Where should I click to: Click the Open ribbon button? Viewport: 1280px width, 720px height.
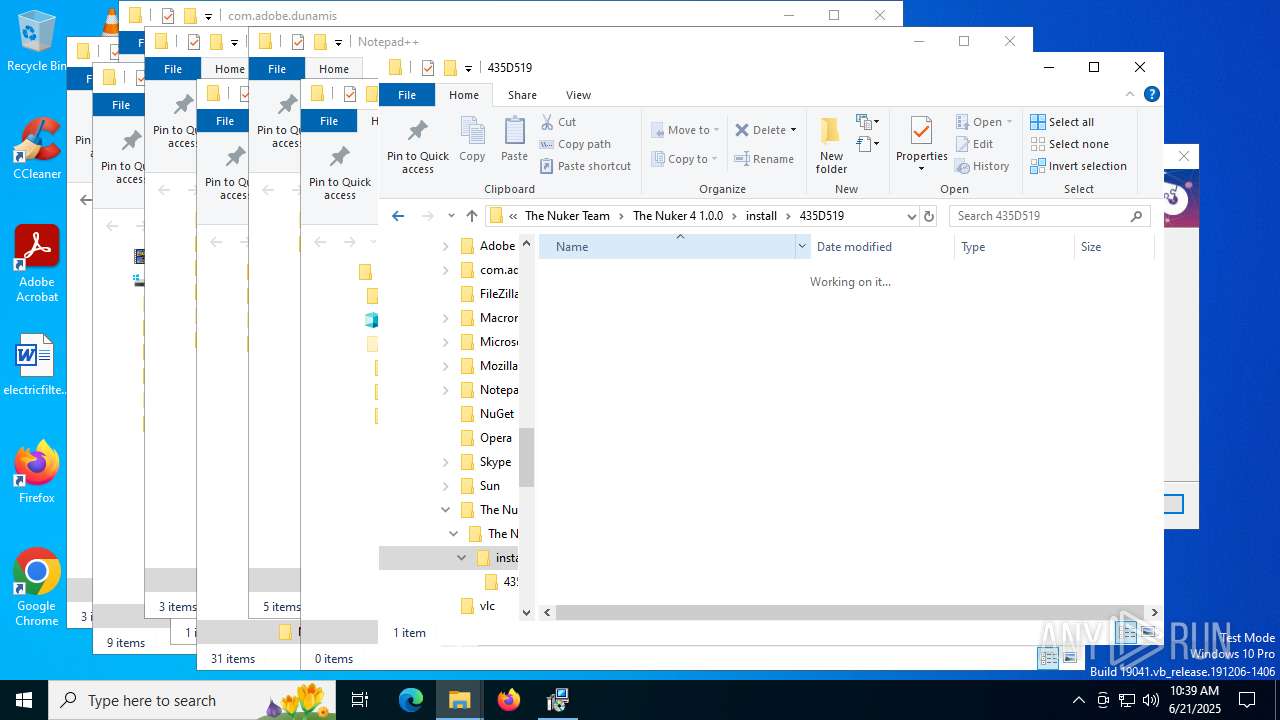(984, 122)
